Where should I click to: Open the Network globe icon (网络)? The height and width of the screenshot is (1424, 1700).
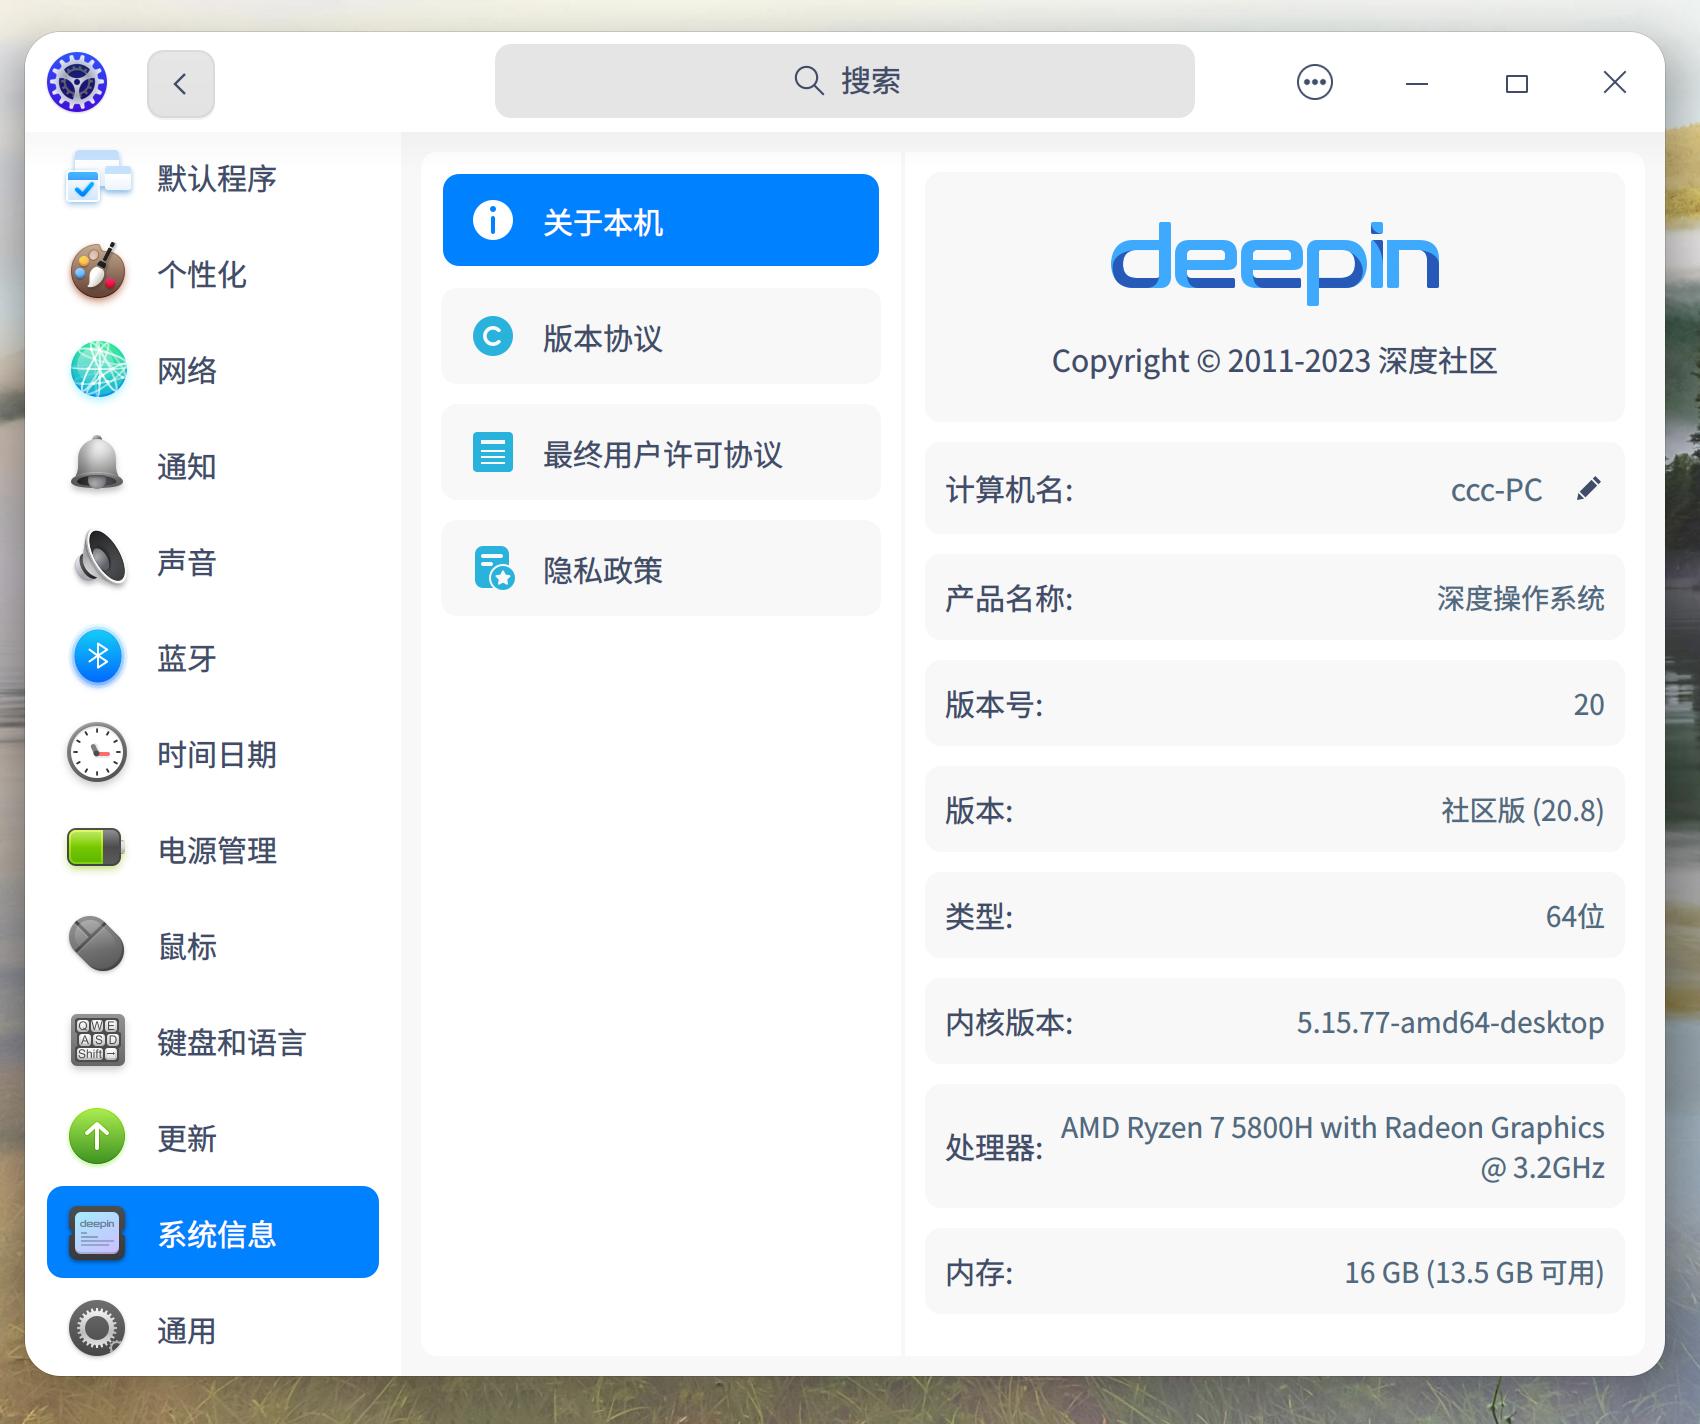(x=98, y=369)
